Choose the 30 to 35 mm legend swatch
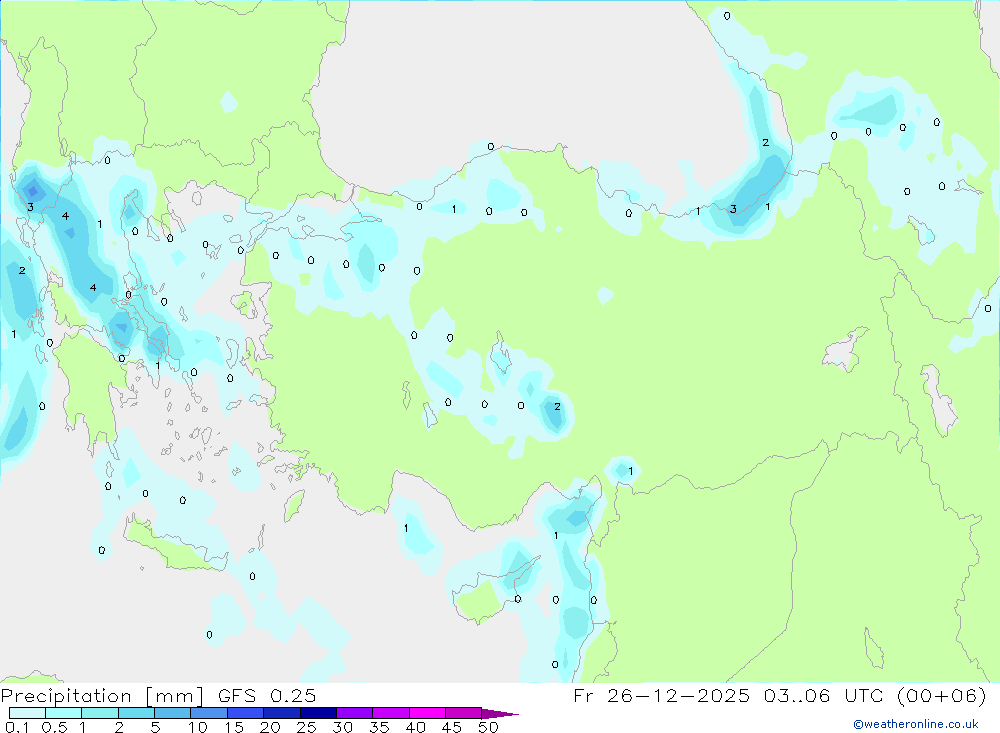Screen dimensions: 1000x733 coord(354,713)
